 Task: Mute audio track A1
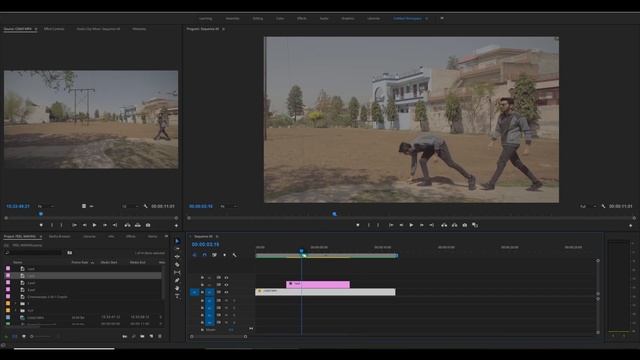pos(226,301)
